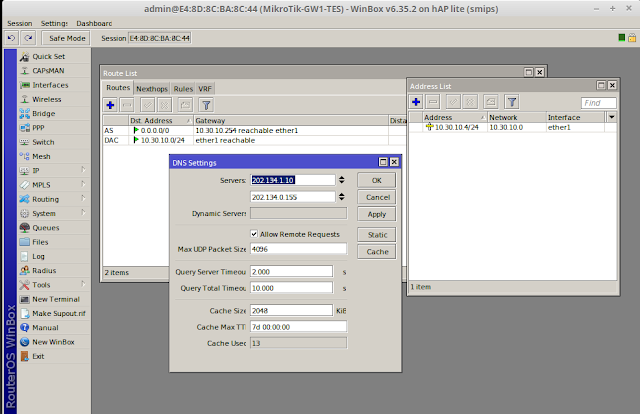Open the Settings menu

coord(54,23)
